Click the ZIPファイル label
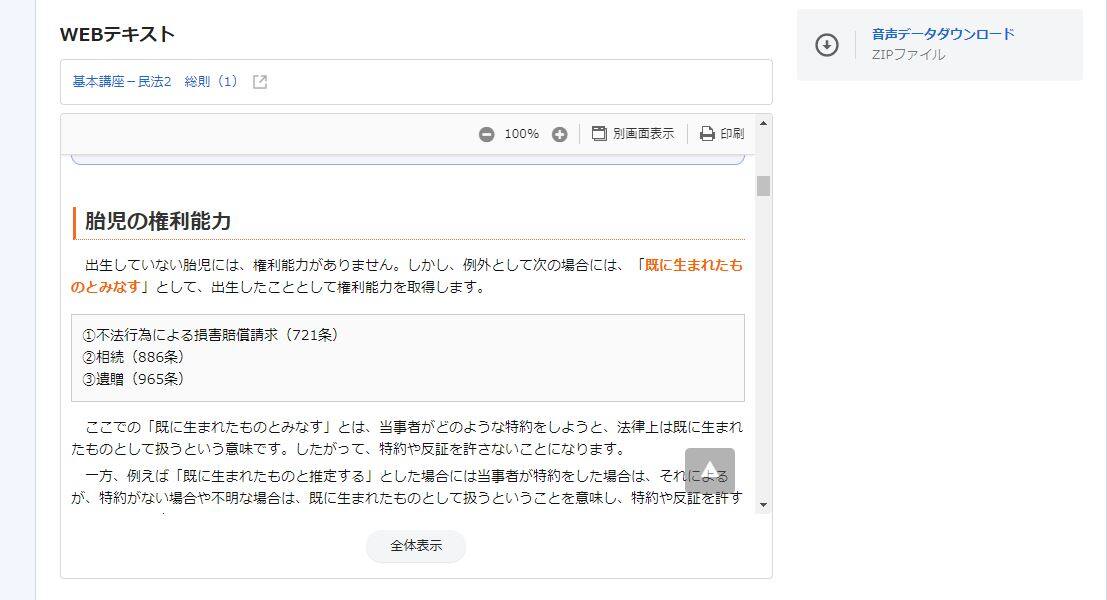Viewport: 1107px width, 600px height. click(x=908, y=54)
